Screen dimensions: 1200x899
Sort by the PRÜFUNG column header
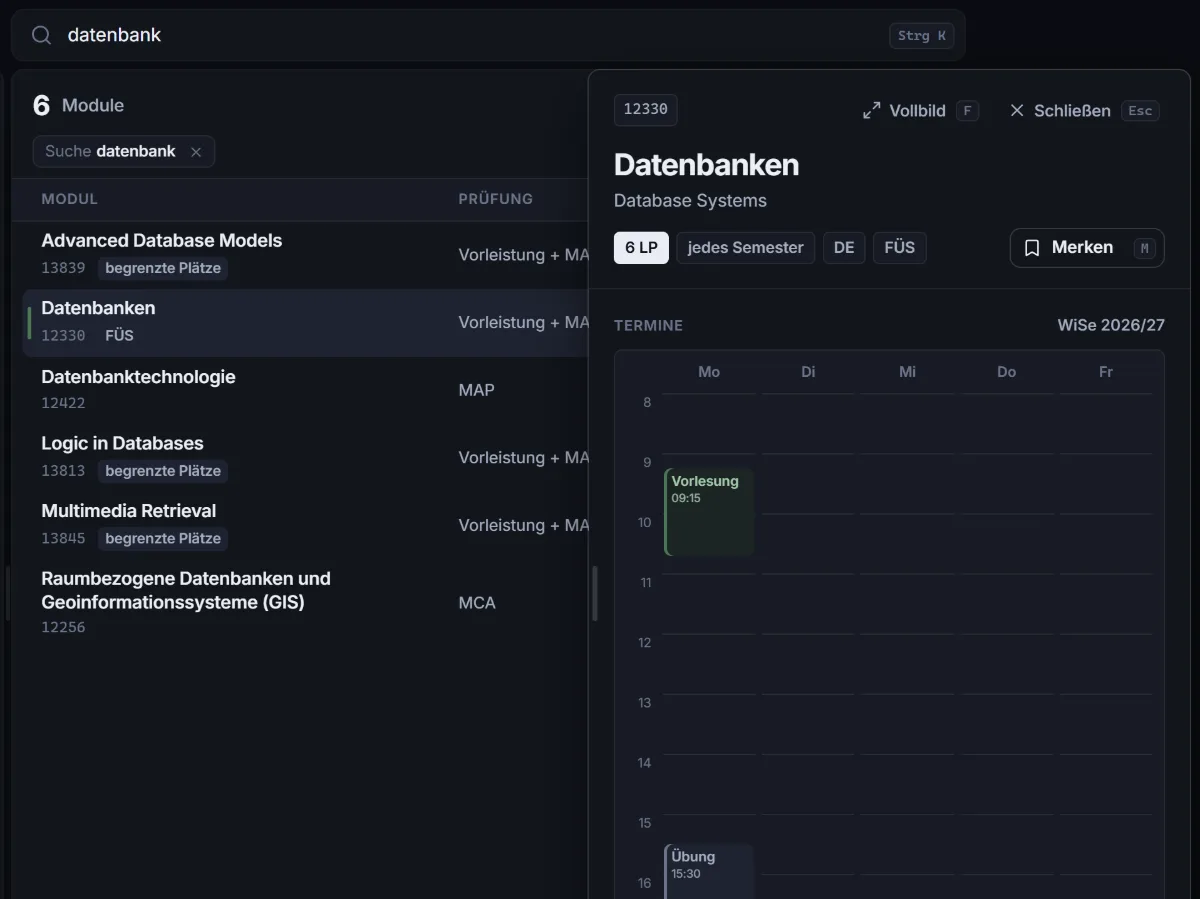[x=496, y=199]
